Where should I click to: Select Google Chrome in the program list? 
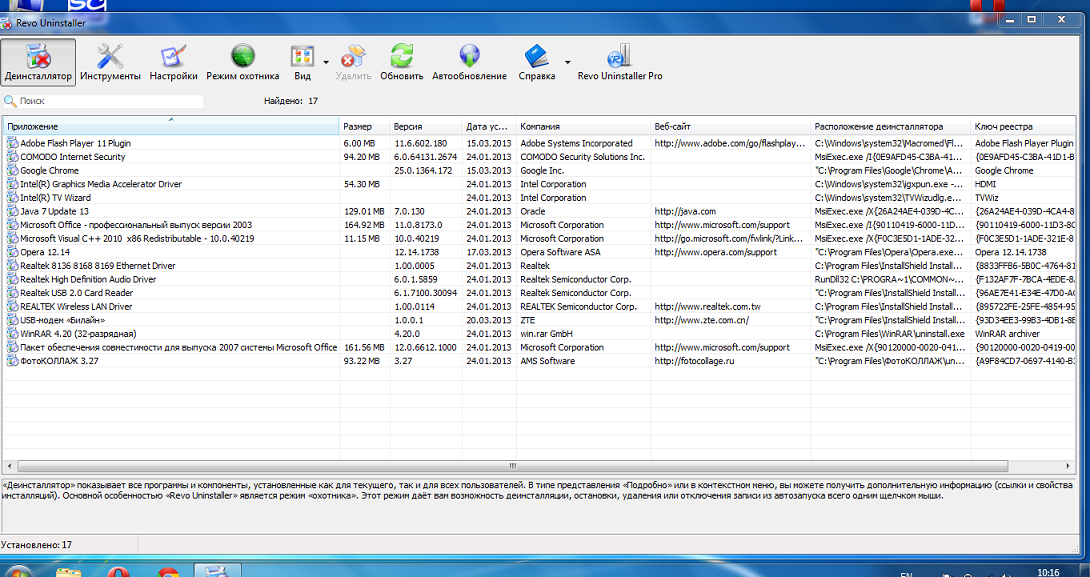(50, 171)
